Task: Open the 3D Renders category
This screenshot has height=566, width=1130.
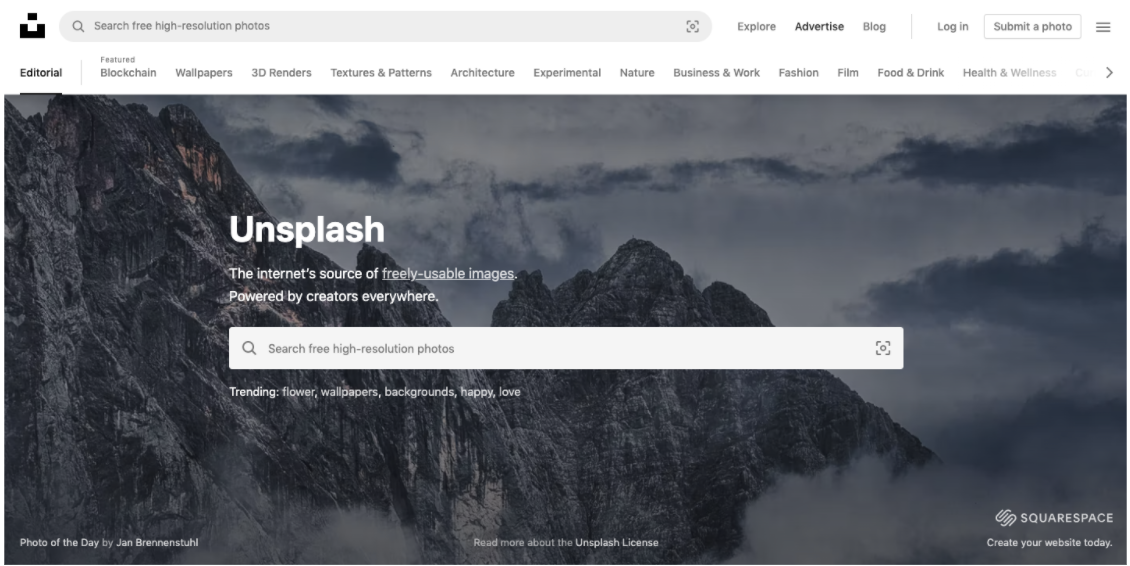Action: click(x=281, y=73)
